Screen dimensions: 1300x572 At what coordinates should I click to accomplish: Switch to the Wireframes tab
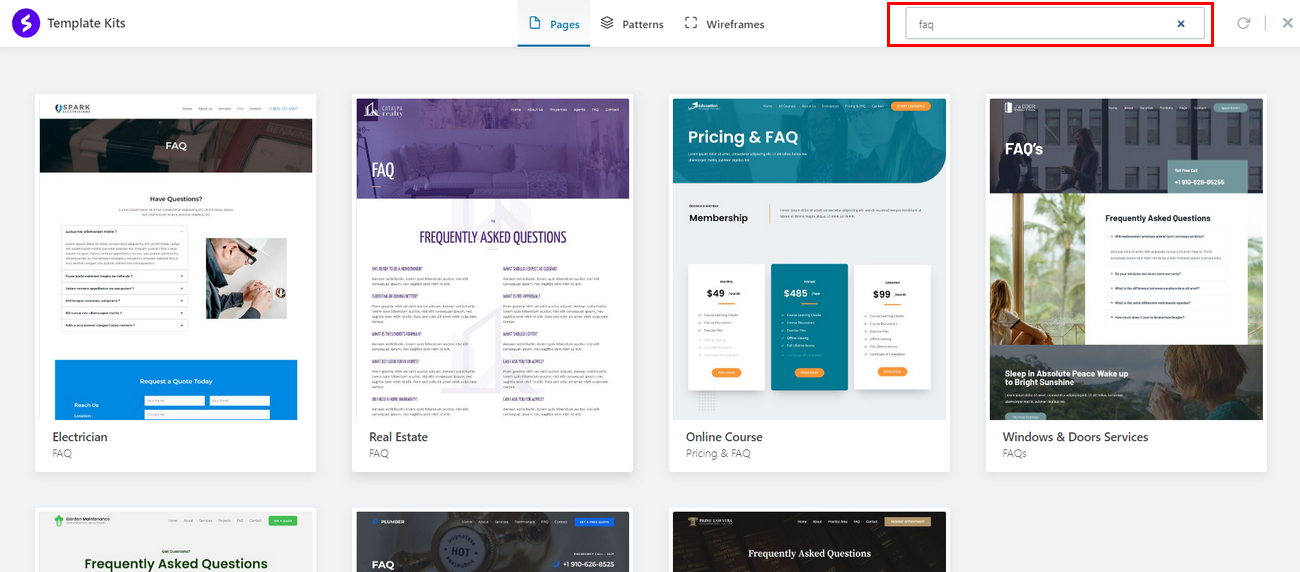click(x=735, y=24)
